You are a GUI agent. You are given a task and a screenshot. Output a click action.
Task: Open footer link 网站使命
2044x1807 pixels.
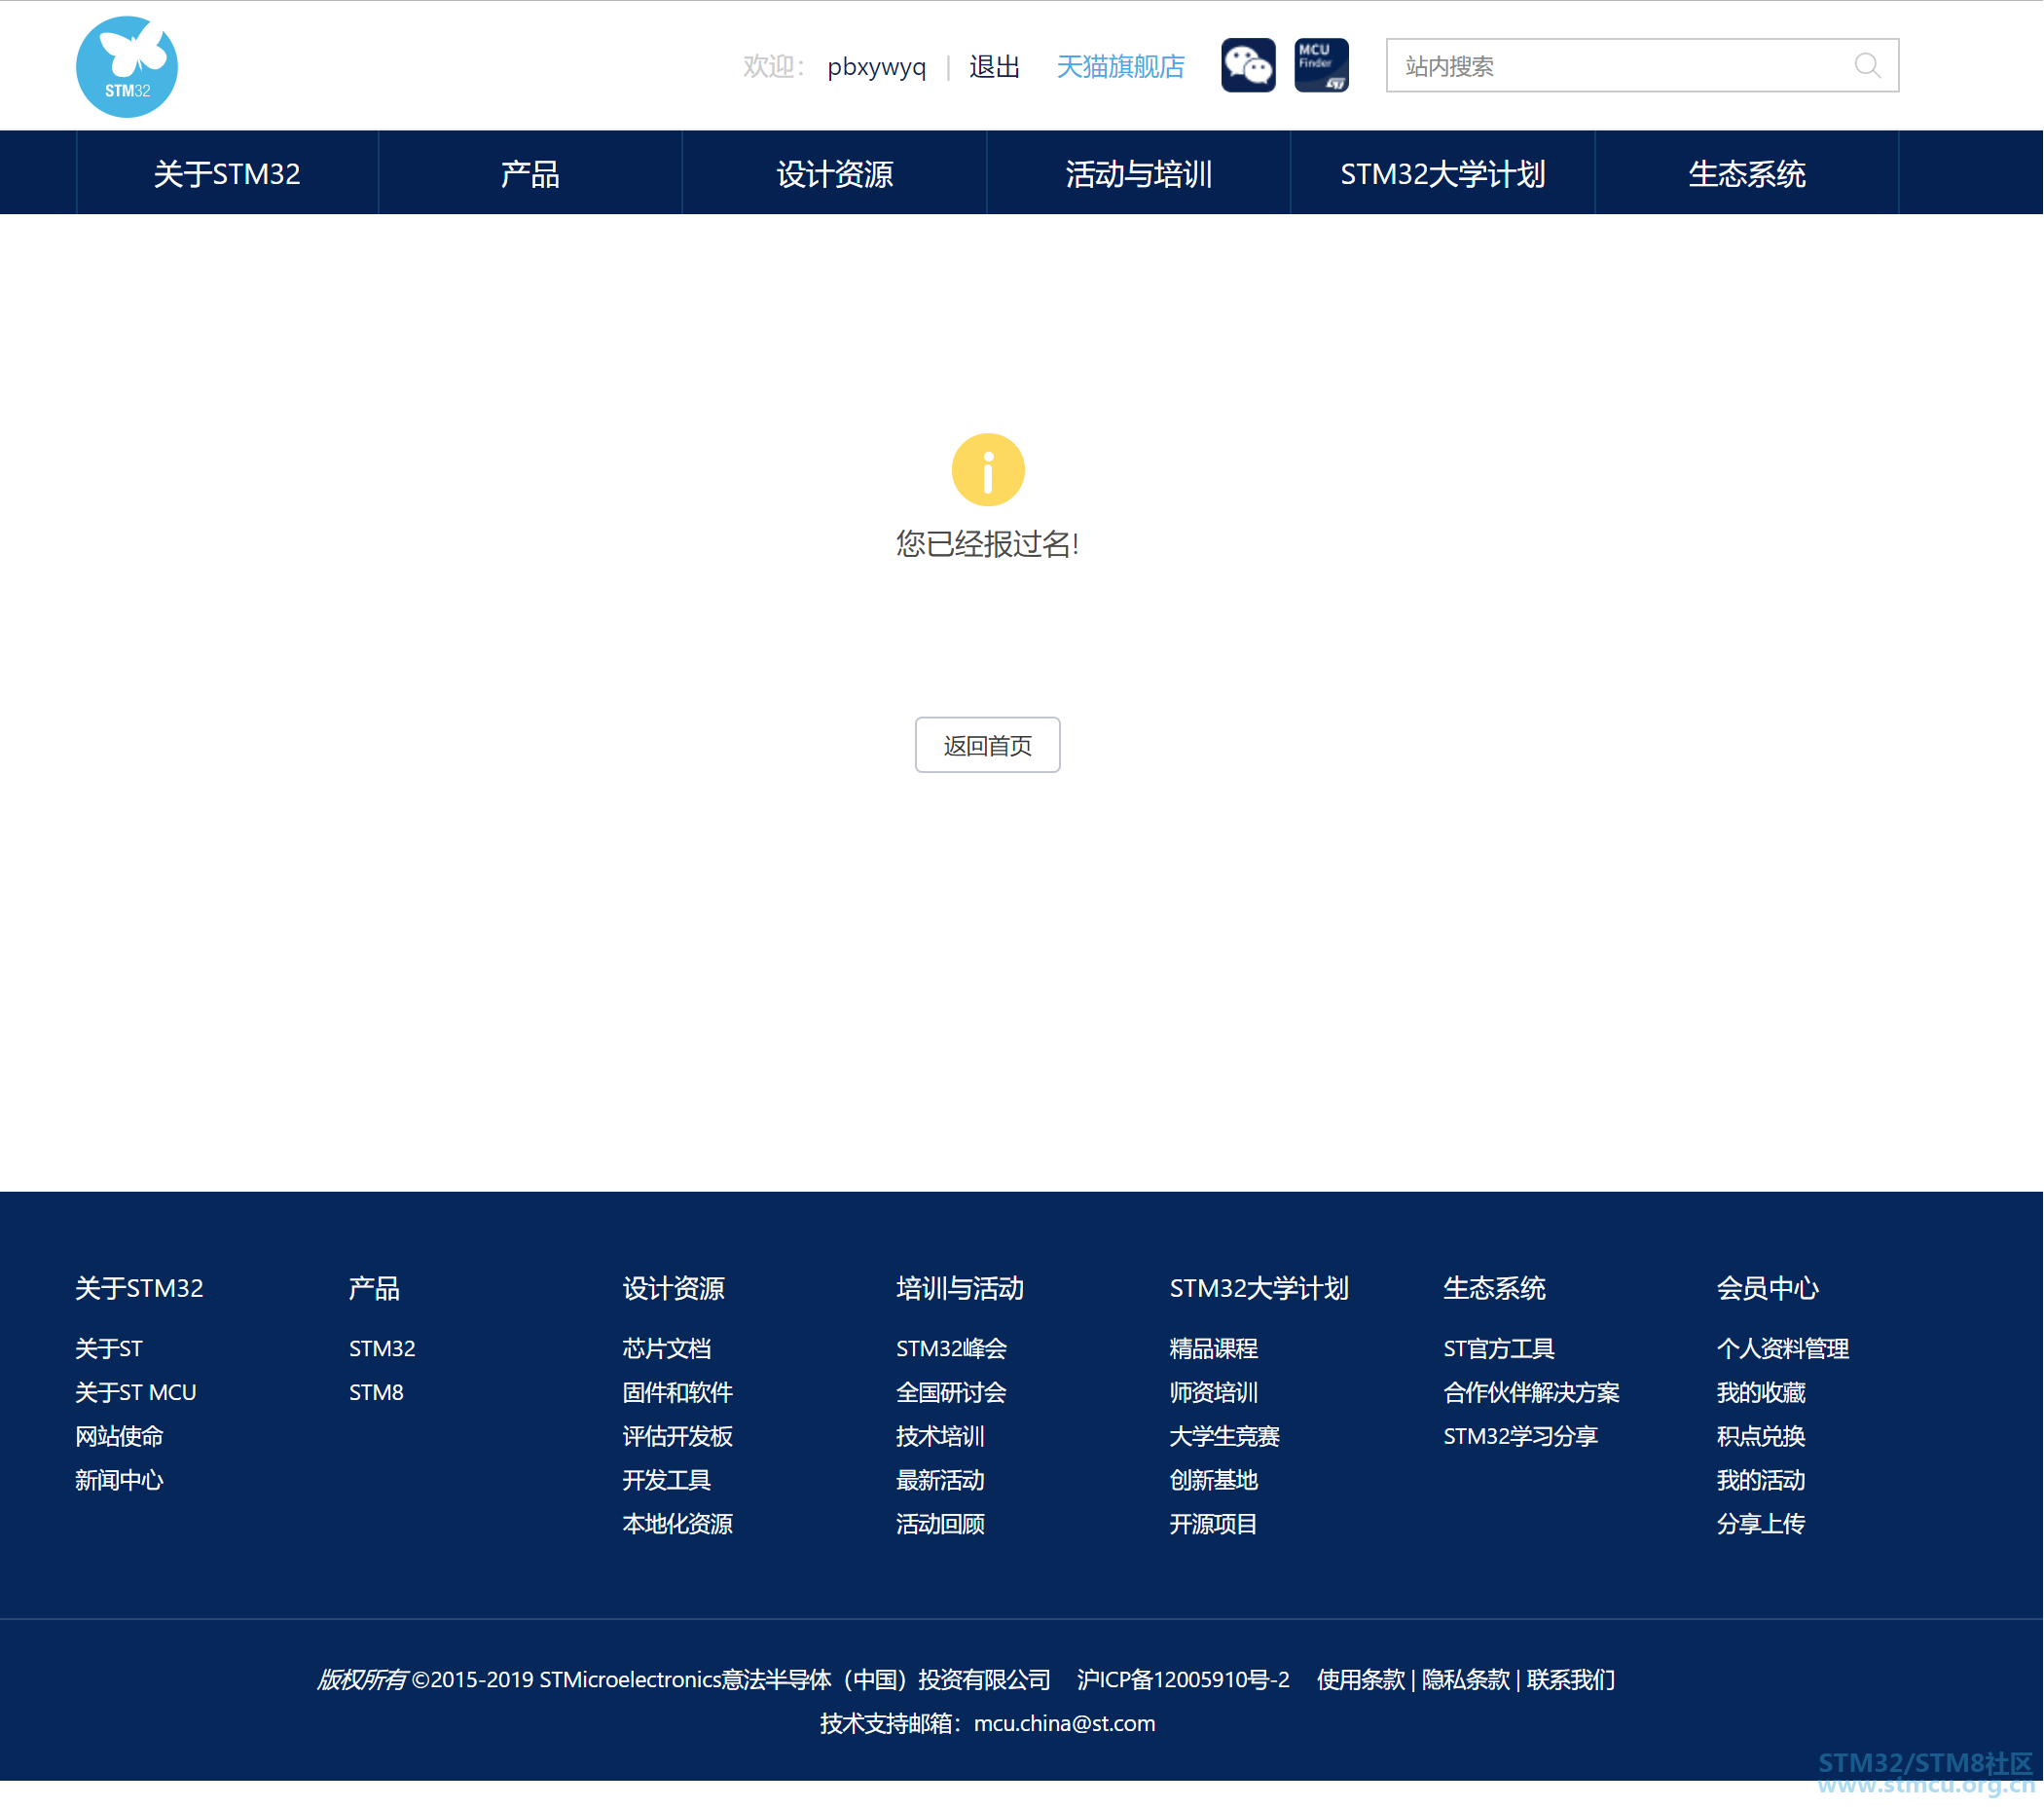(119, 1436)
